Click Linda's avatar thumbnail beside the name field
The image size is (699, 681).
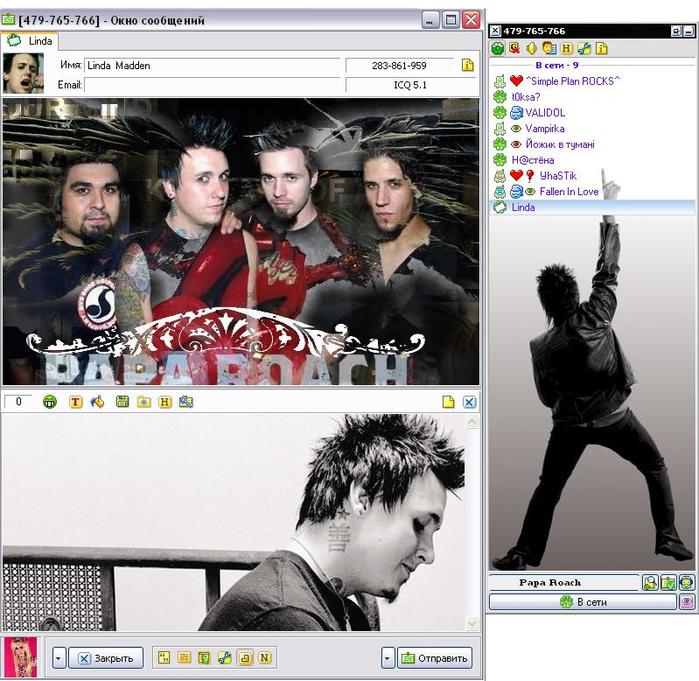click(x=23, y=73)
